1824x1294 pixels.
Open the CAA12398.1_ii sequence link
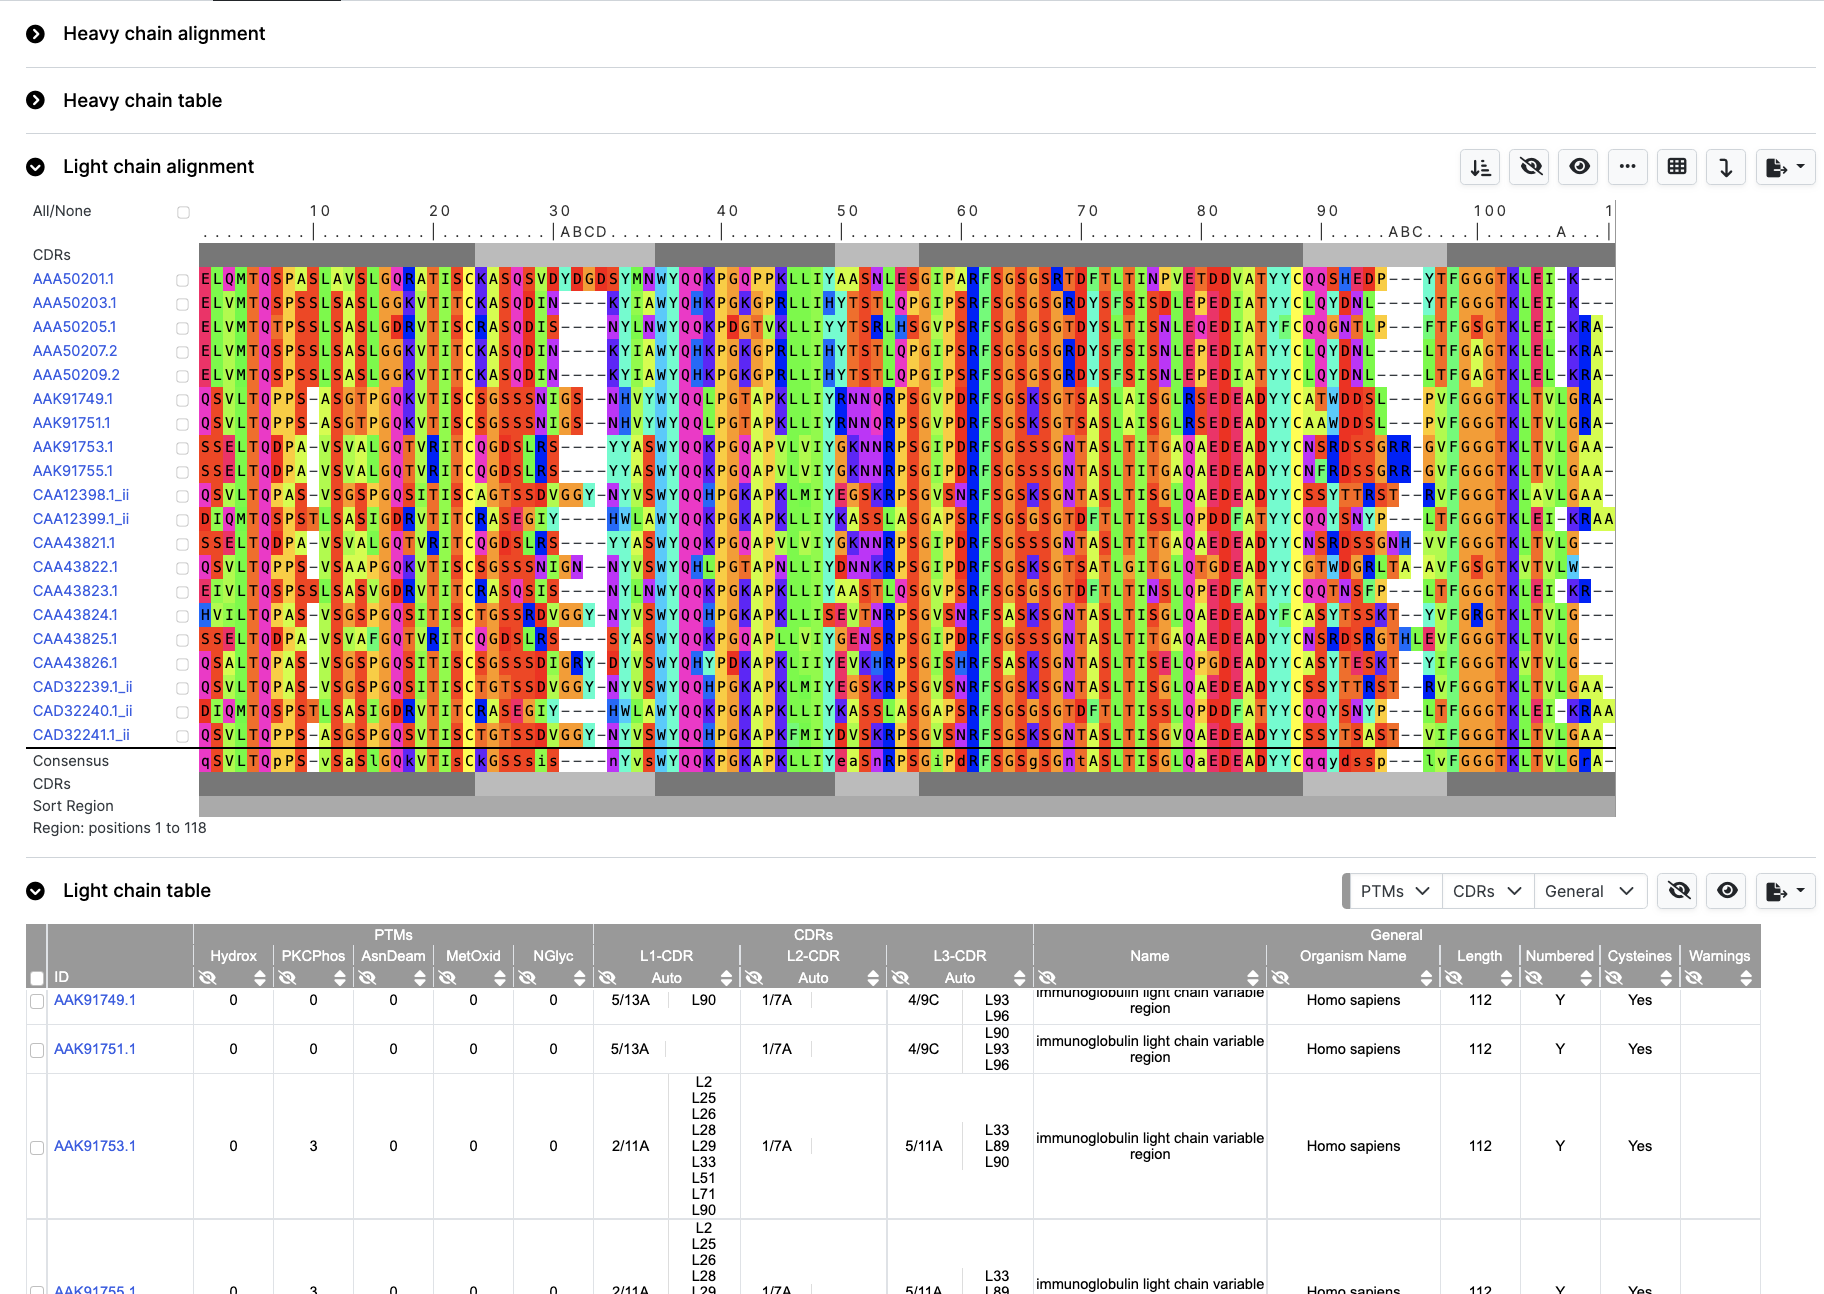[x=81, y=495]
